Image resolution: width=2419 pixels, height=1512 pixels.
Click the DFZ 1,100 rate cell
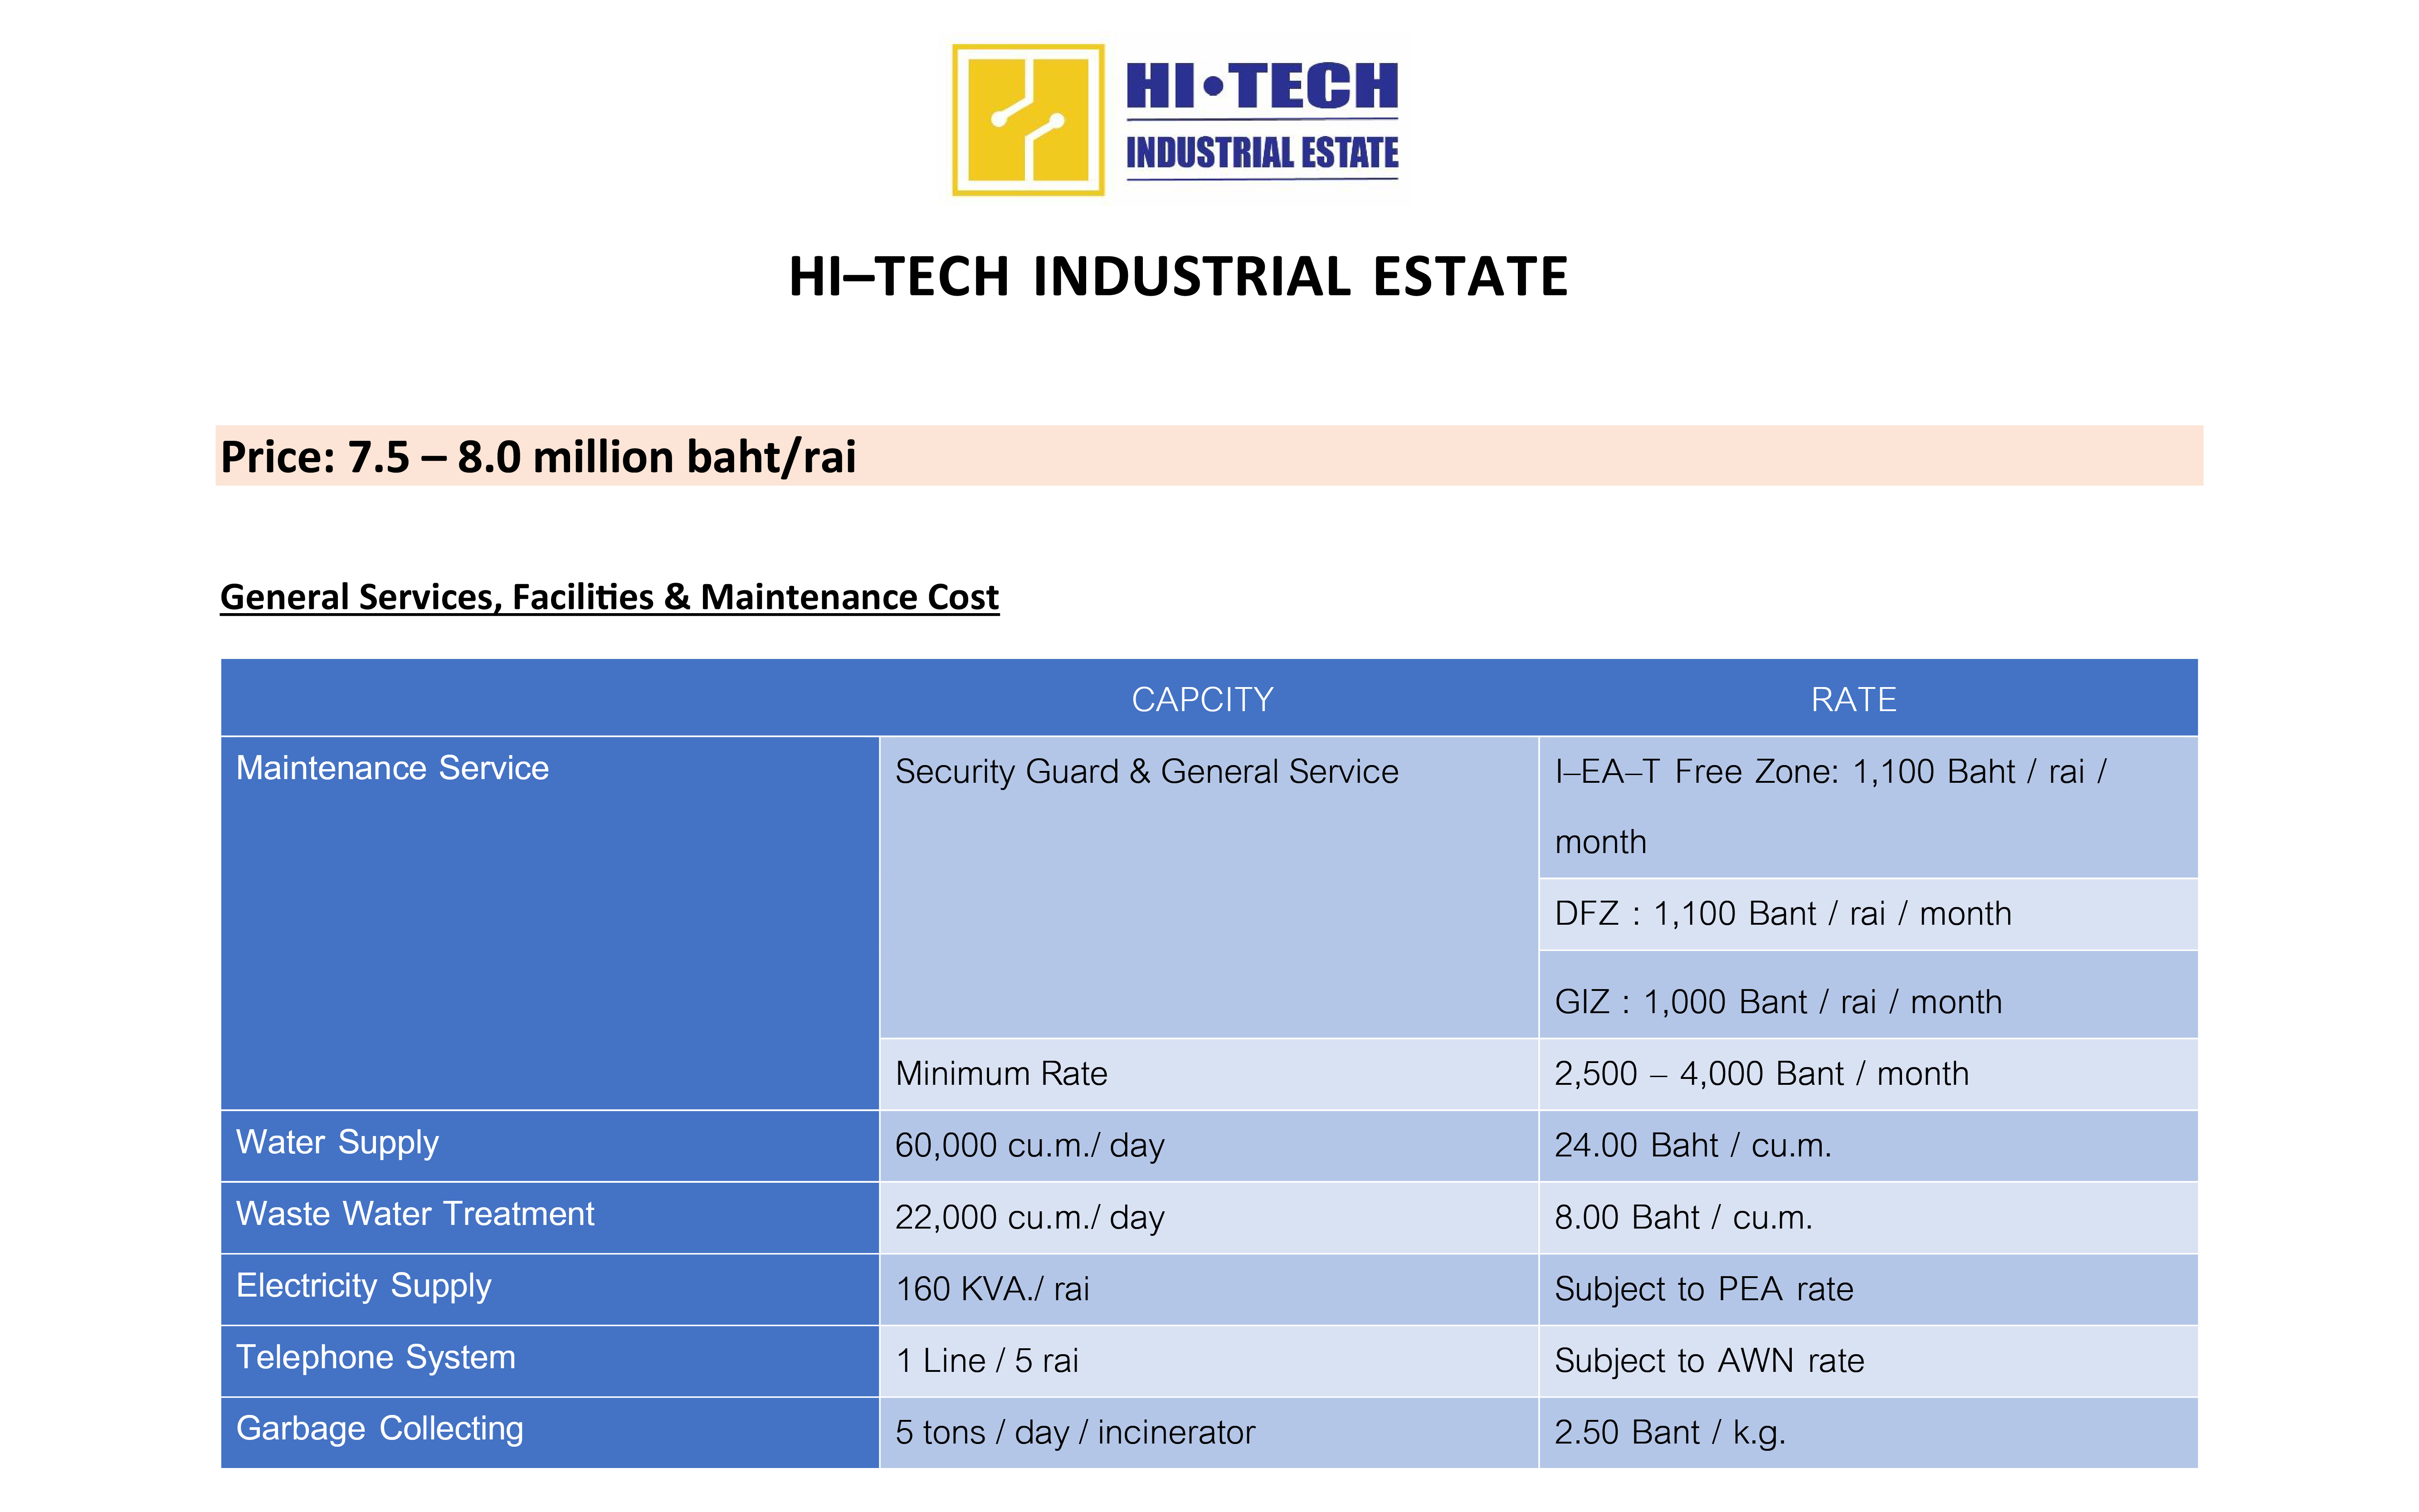(1782, 914)
